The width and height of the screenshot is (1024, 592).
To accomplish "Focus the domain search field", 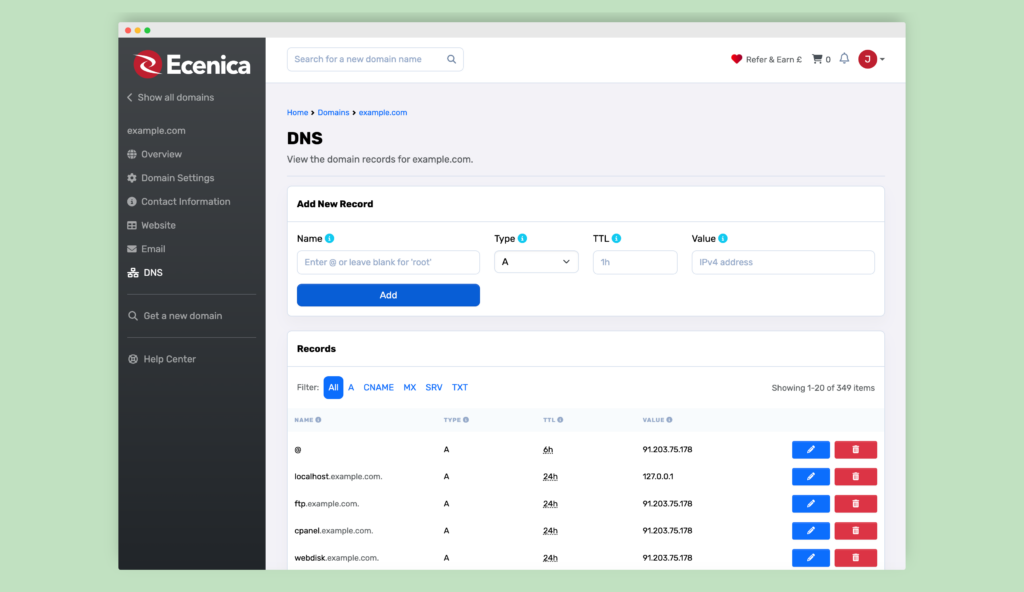I will pos(376,59).
